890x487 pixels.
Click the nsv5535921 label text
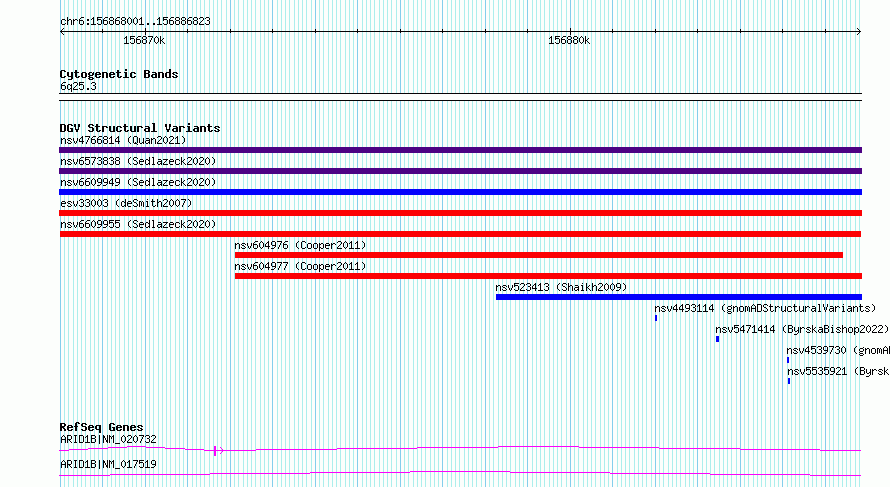pos(817,371)
